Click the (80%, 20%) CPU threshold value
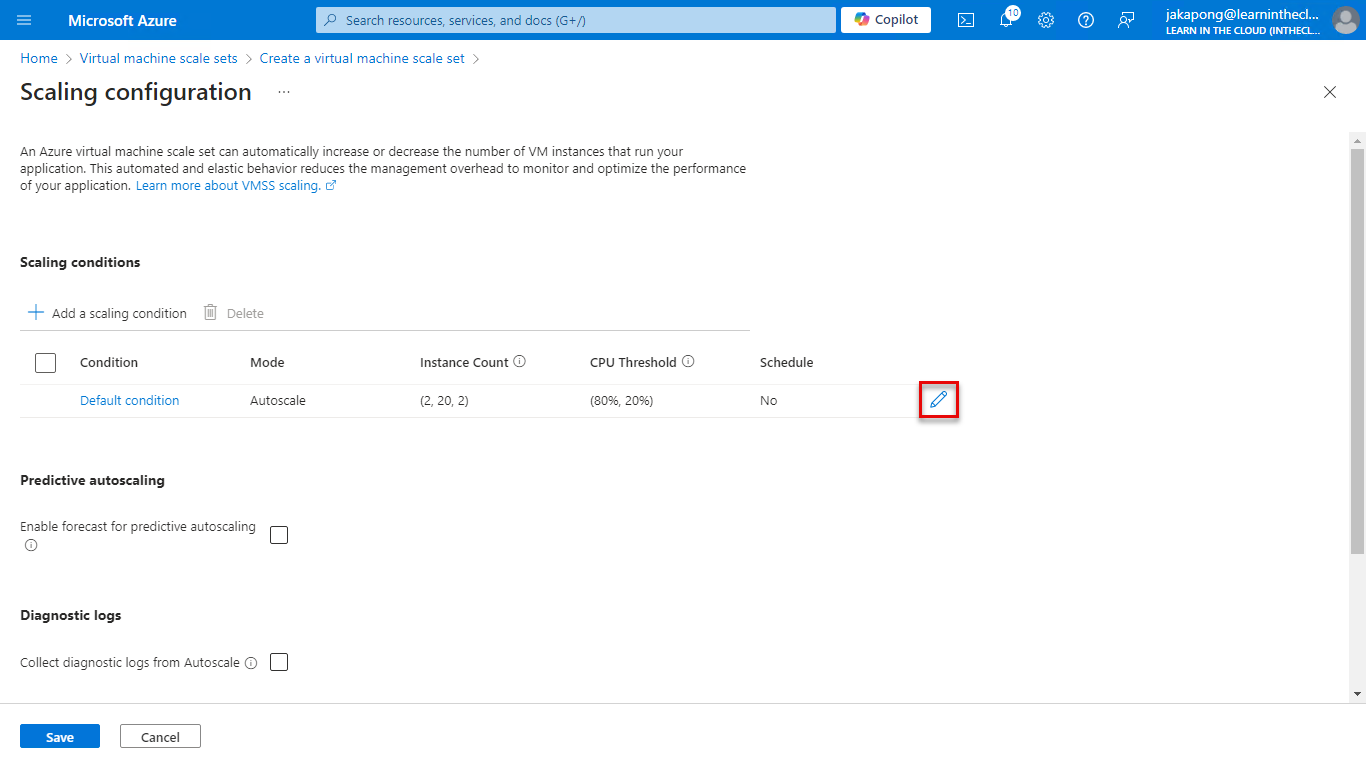Image resolution: width=1366 pixels, height=768 pixels. (622, 400)
